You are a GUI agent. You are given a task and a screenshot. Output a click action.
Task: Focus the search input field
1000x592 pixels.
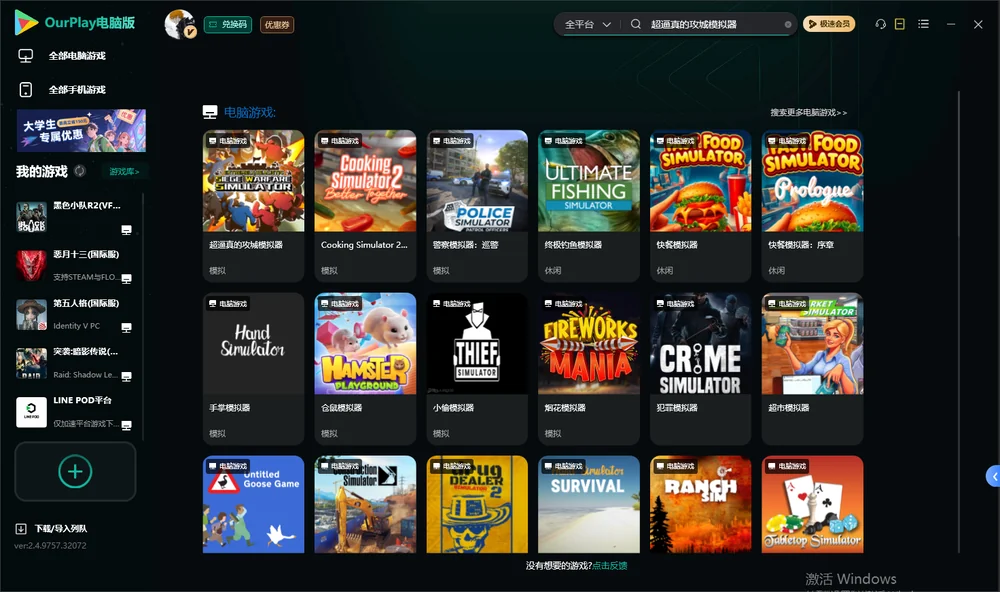point(714,25)
